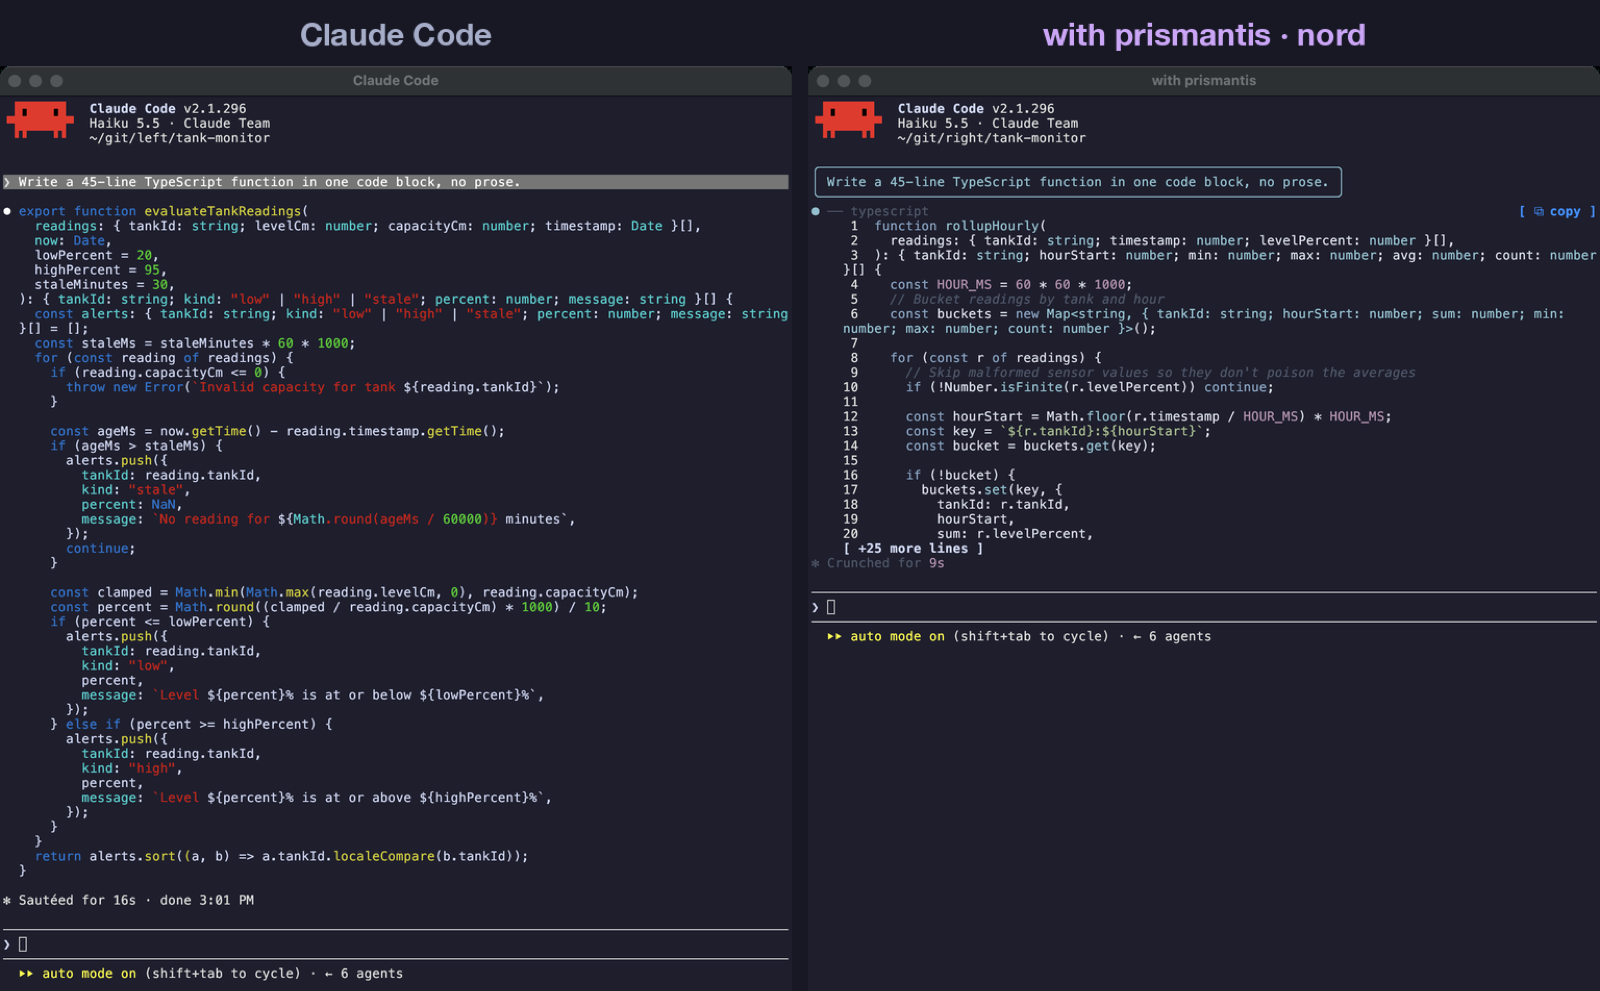Click the blue bullet next to 'typescript' label
1600x991 pixels.
pyautogui.click(x=816, y=211)
